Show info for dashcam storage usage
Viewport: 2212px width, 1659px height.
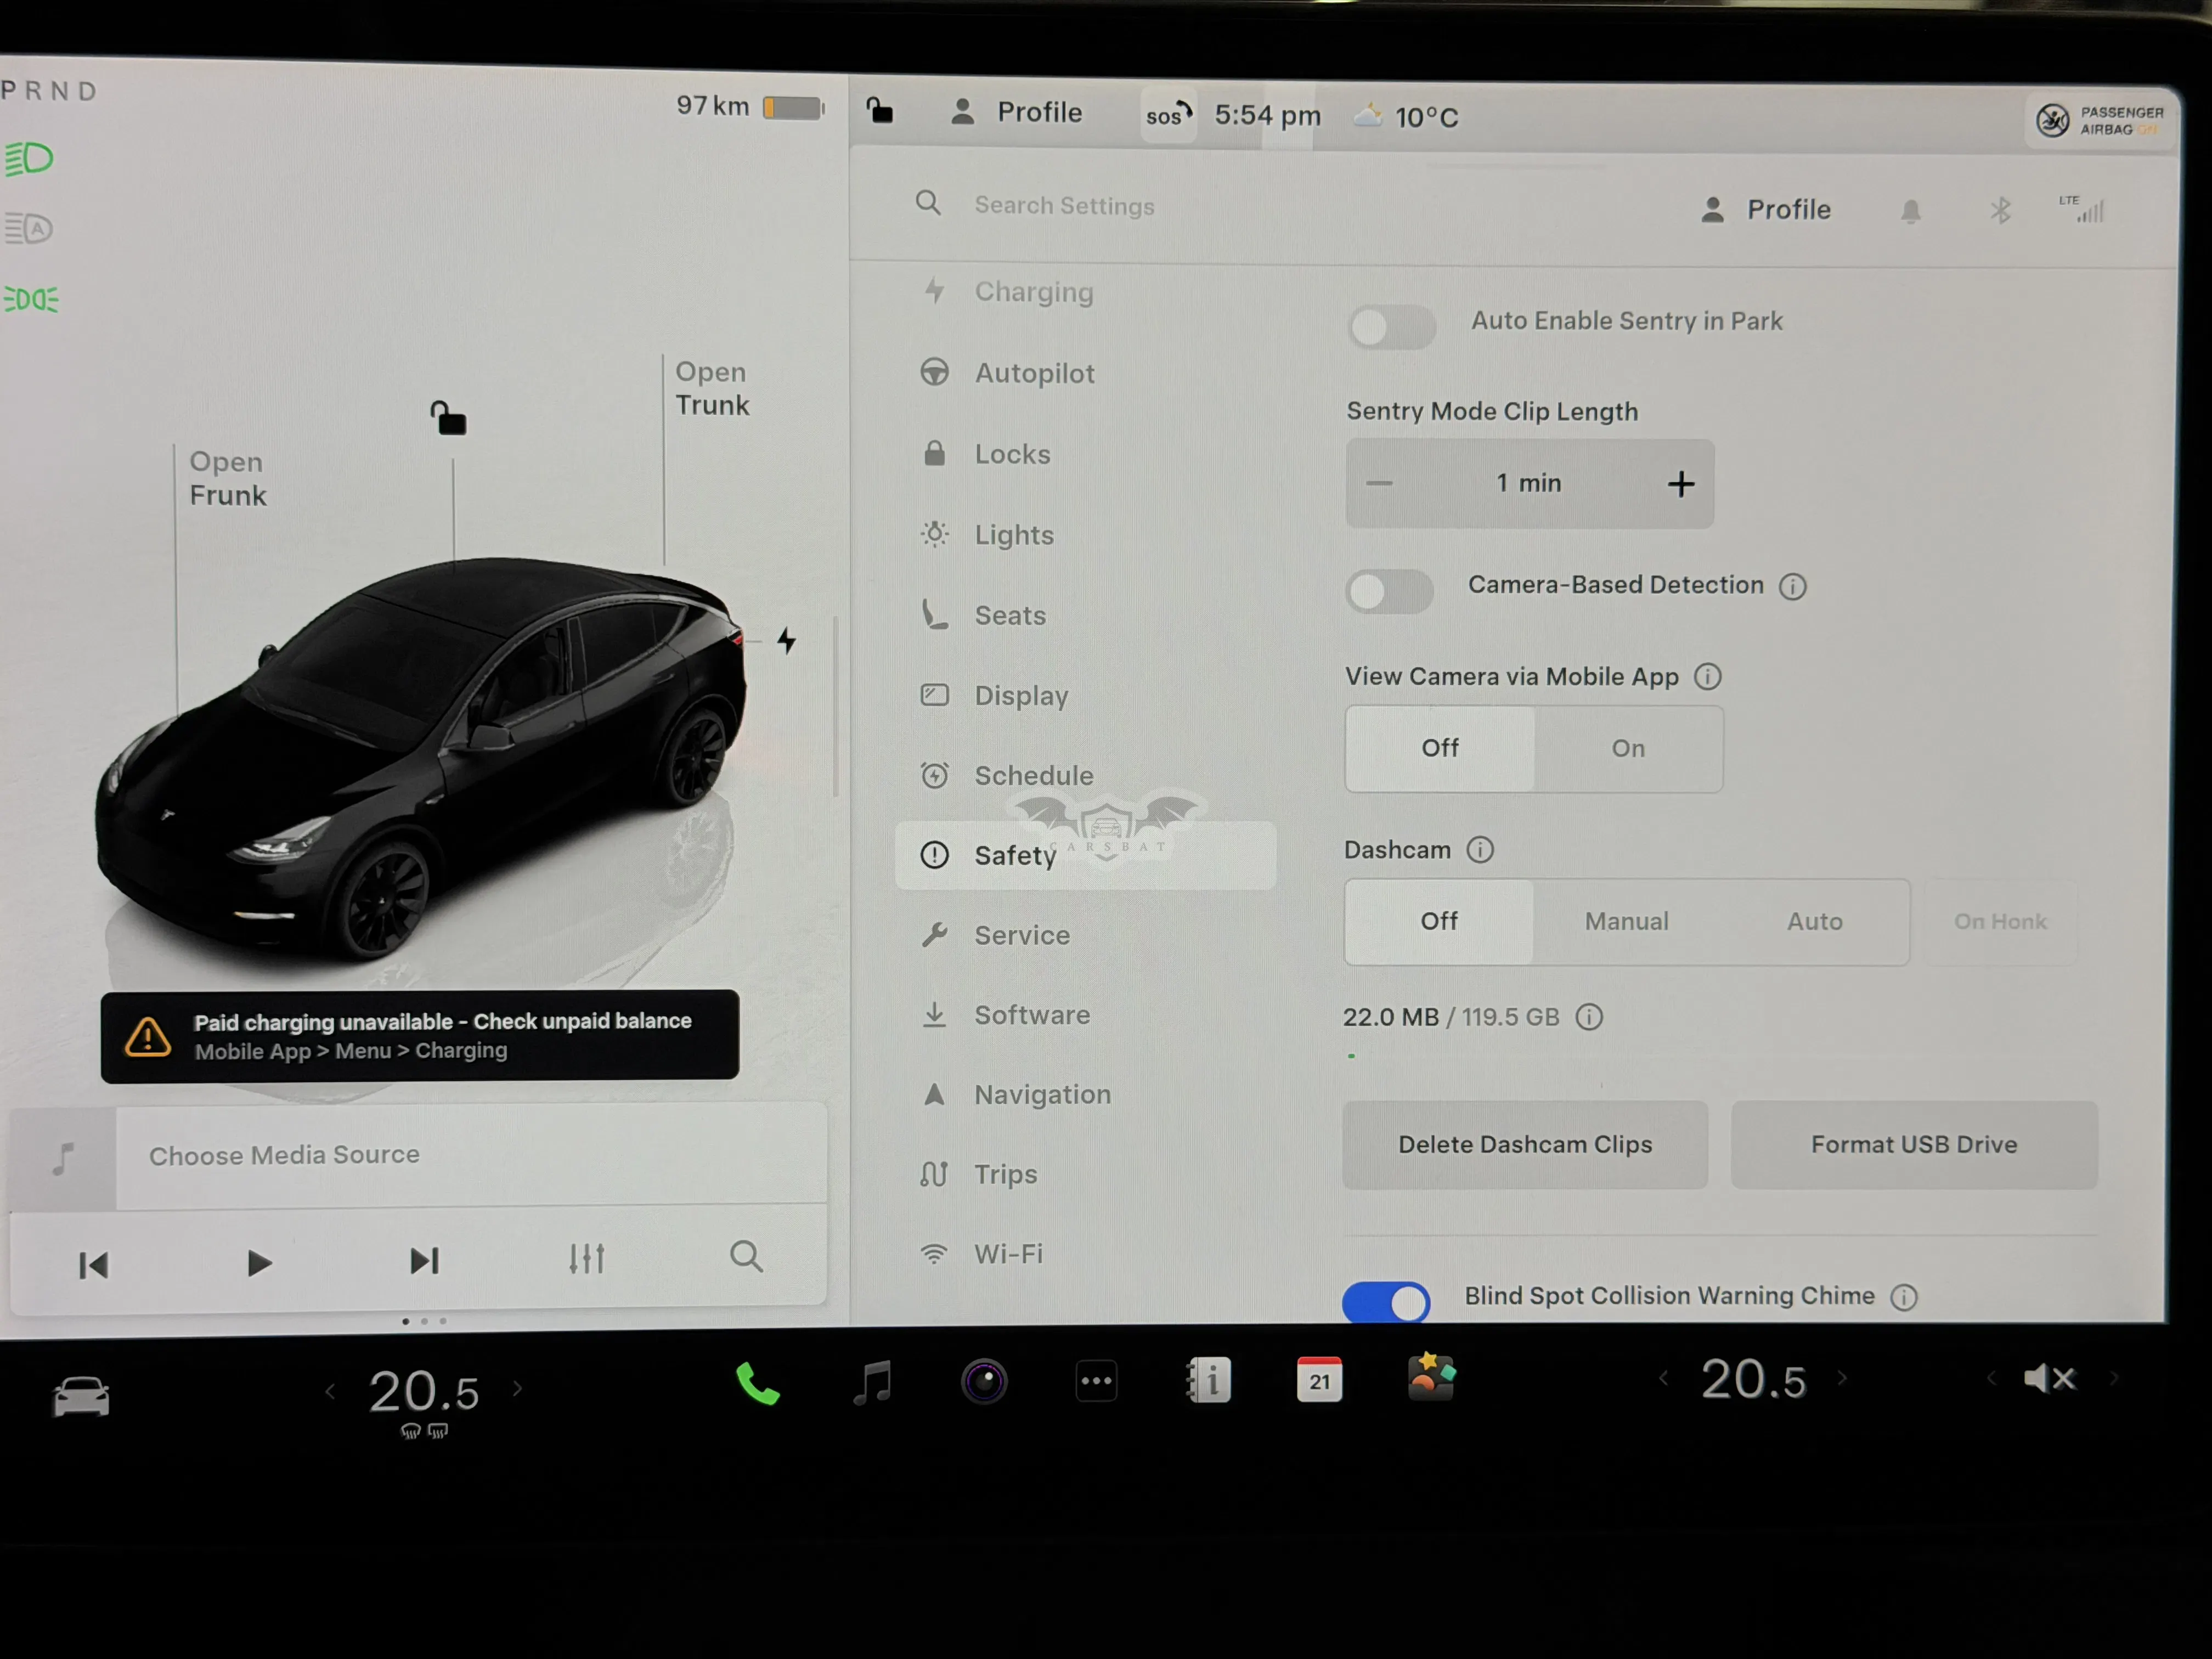coord(1589,1017)
